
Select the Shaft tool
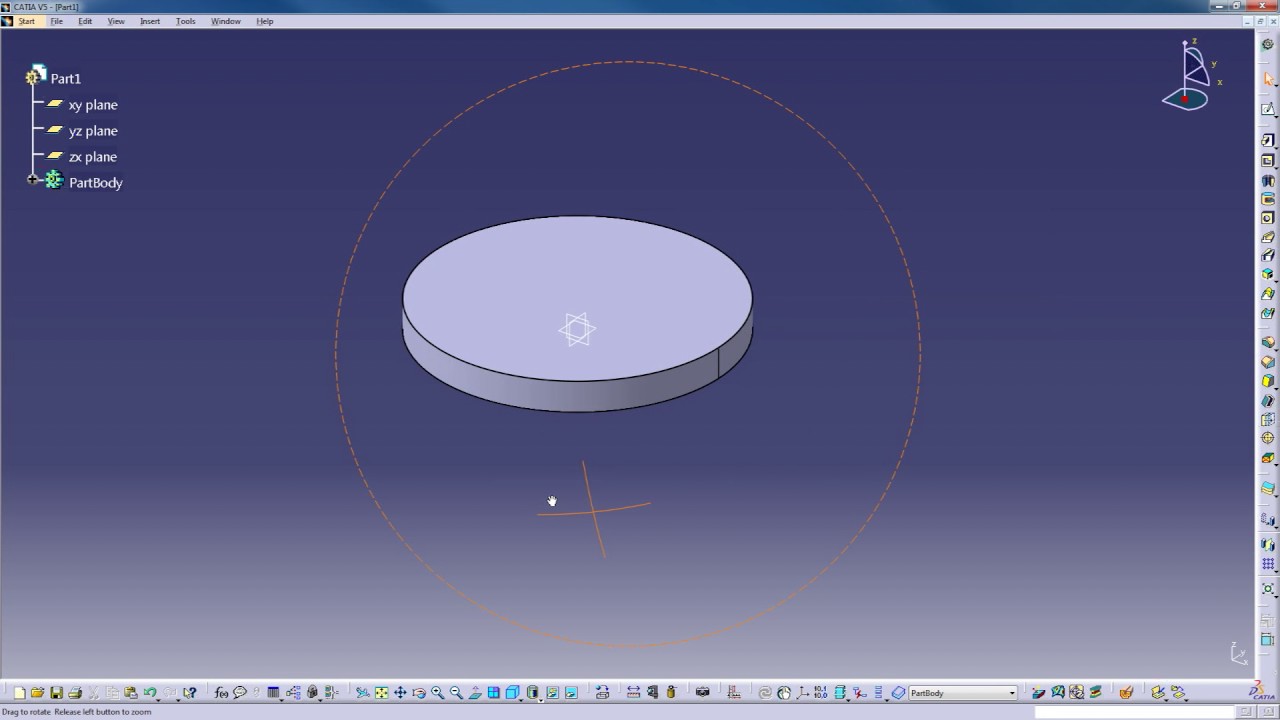tap(1267, 180)
